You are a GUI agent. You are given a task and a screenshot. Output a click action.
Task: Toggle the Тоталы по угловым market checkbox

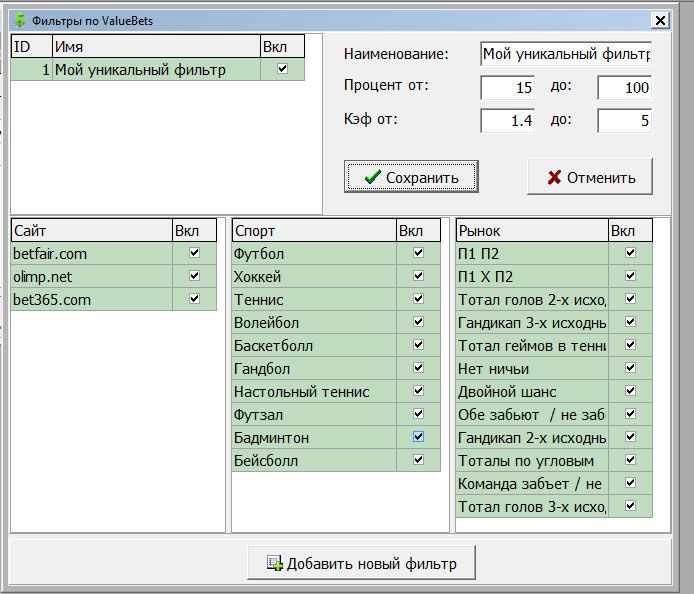(630, 460)
